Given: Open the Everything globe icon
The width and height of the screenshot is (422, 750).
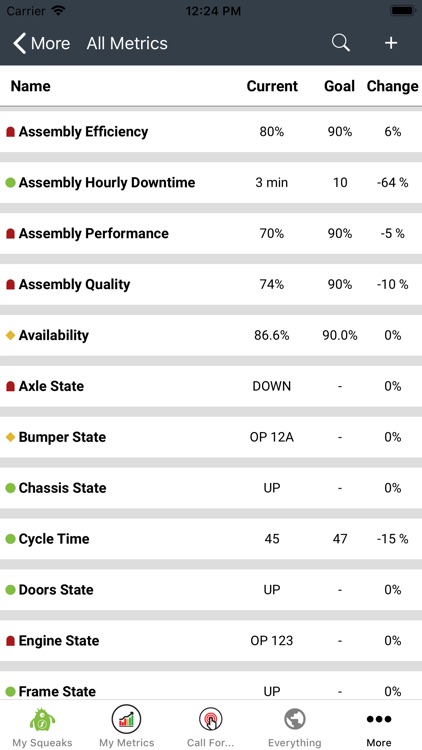Looking at the screenshot, I should click(x=295, y=719).
